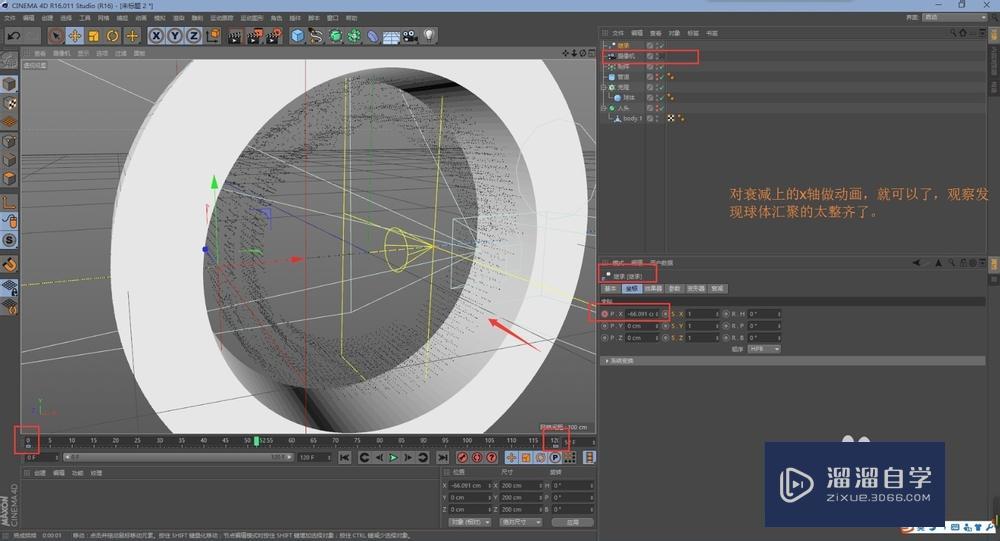Viewport: 1000px width, 541px height.
Task: Select the 基本 tab in Attributes
Action: [x=610, y=288]
